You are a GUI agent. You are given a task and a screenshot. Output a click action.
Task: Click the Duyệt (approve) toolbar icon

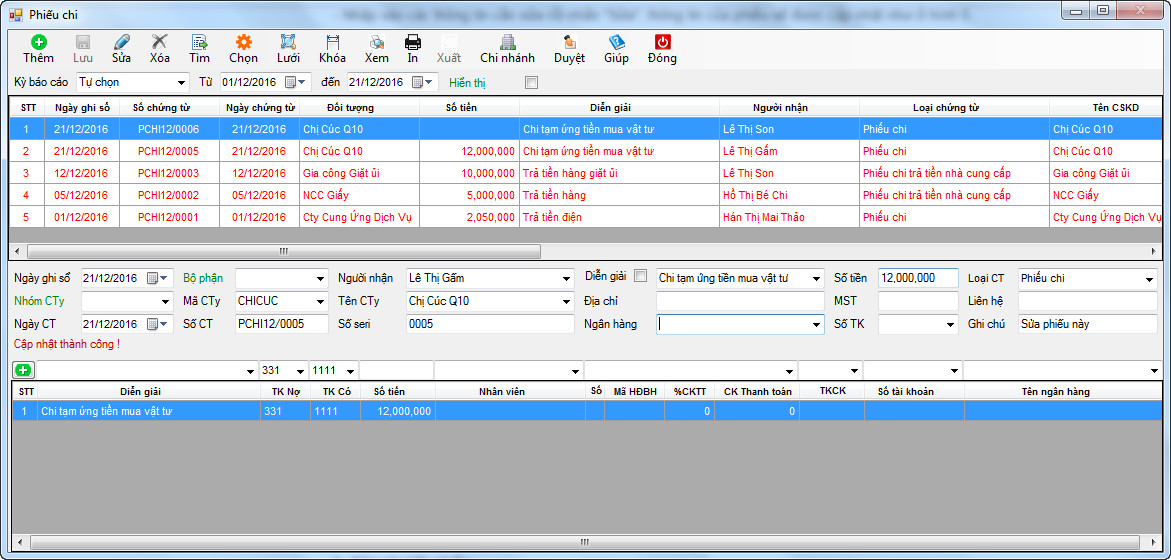569,43
